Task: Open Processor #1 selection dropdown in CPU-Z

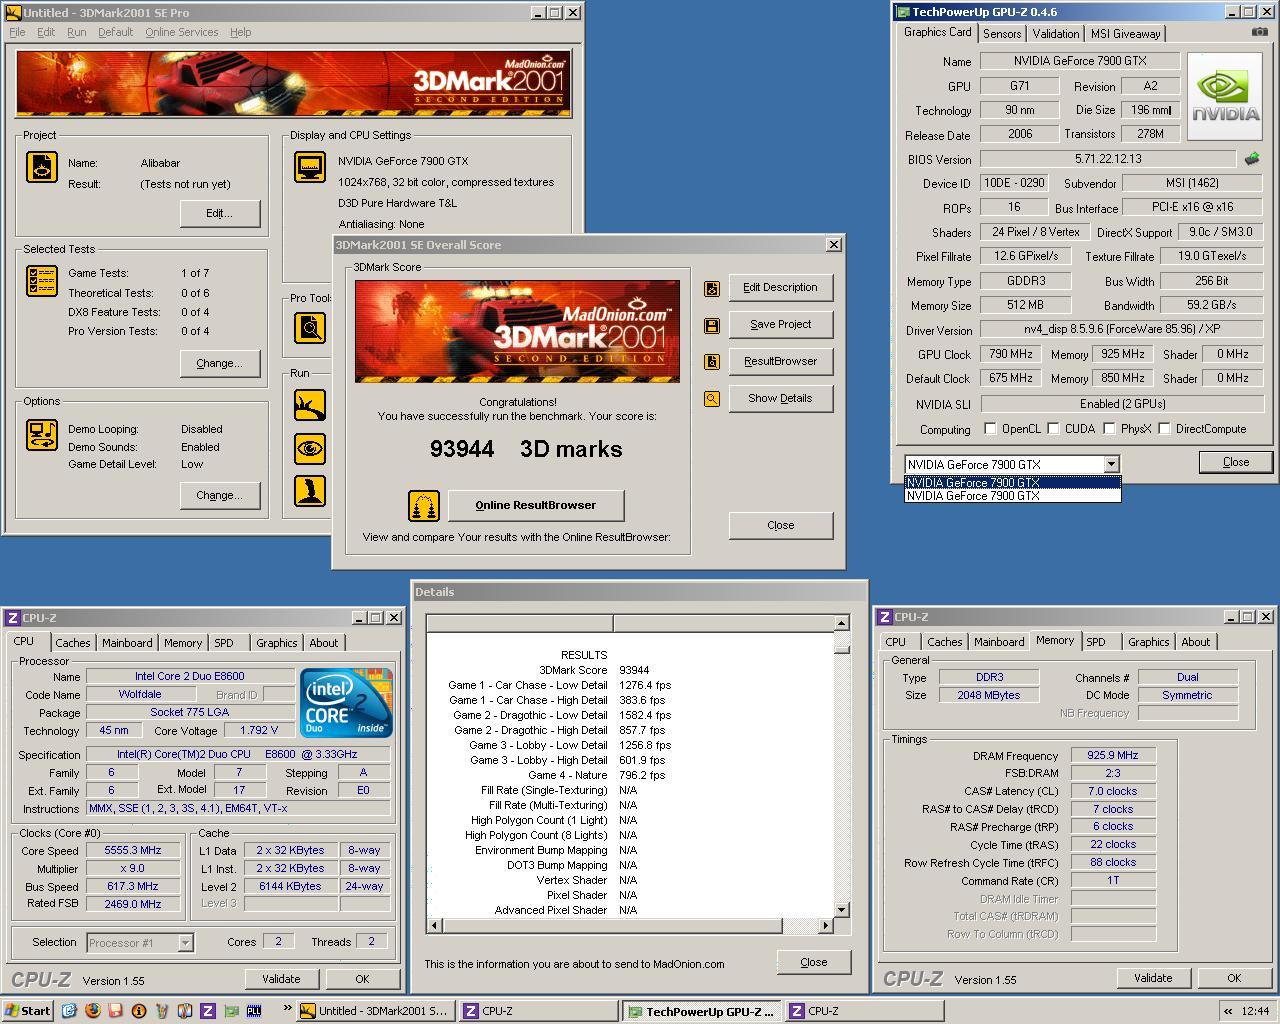Action: 185,942
